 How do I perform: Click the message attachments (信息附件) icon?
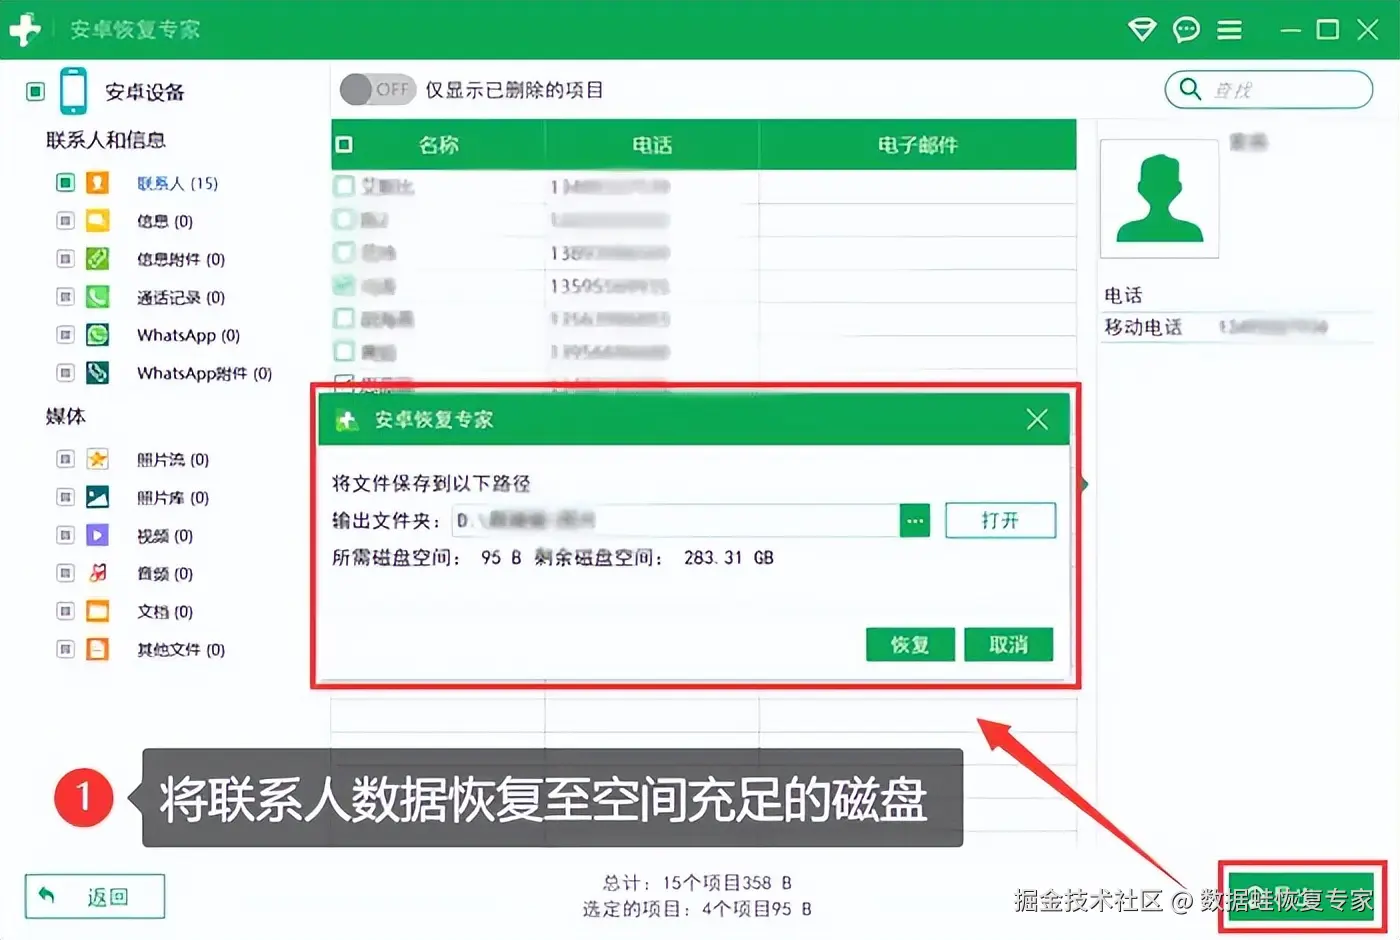pyautogui.click(x=97, y=259)
